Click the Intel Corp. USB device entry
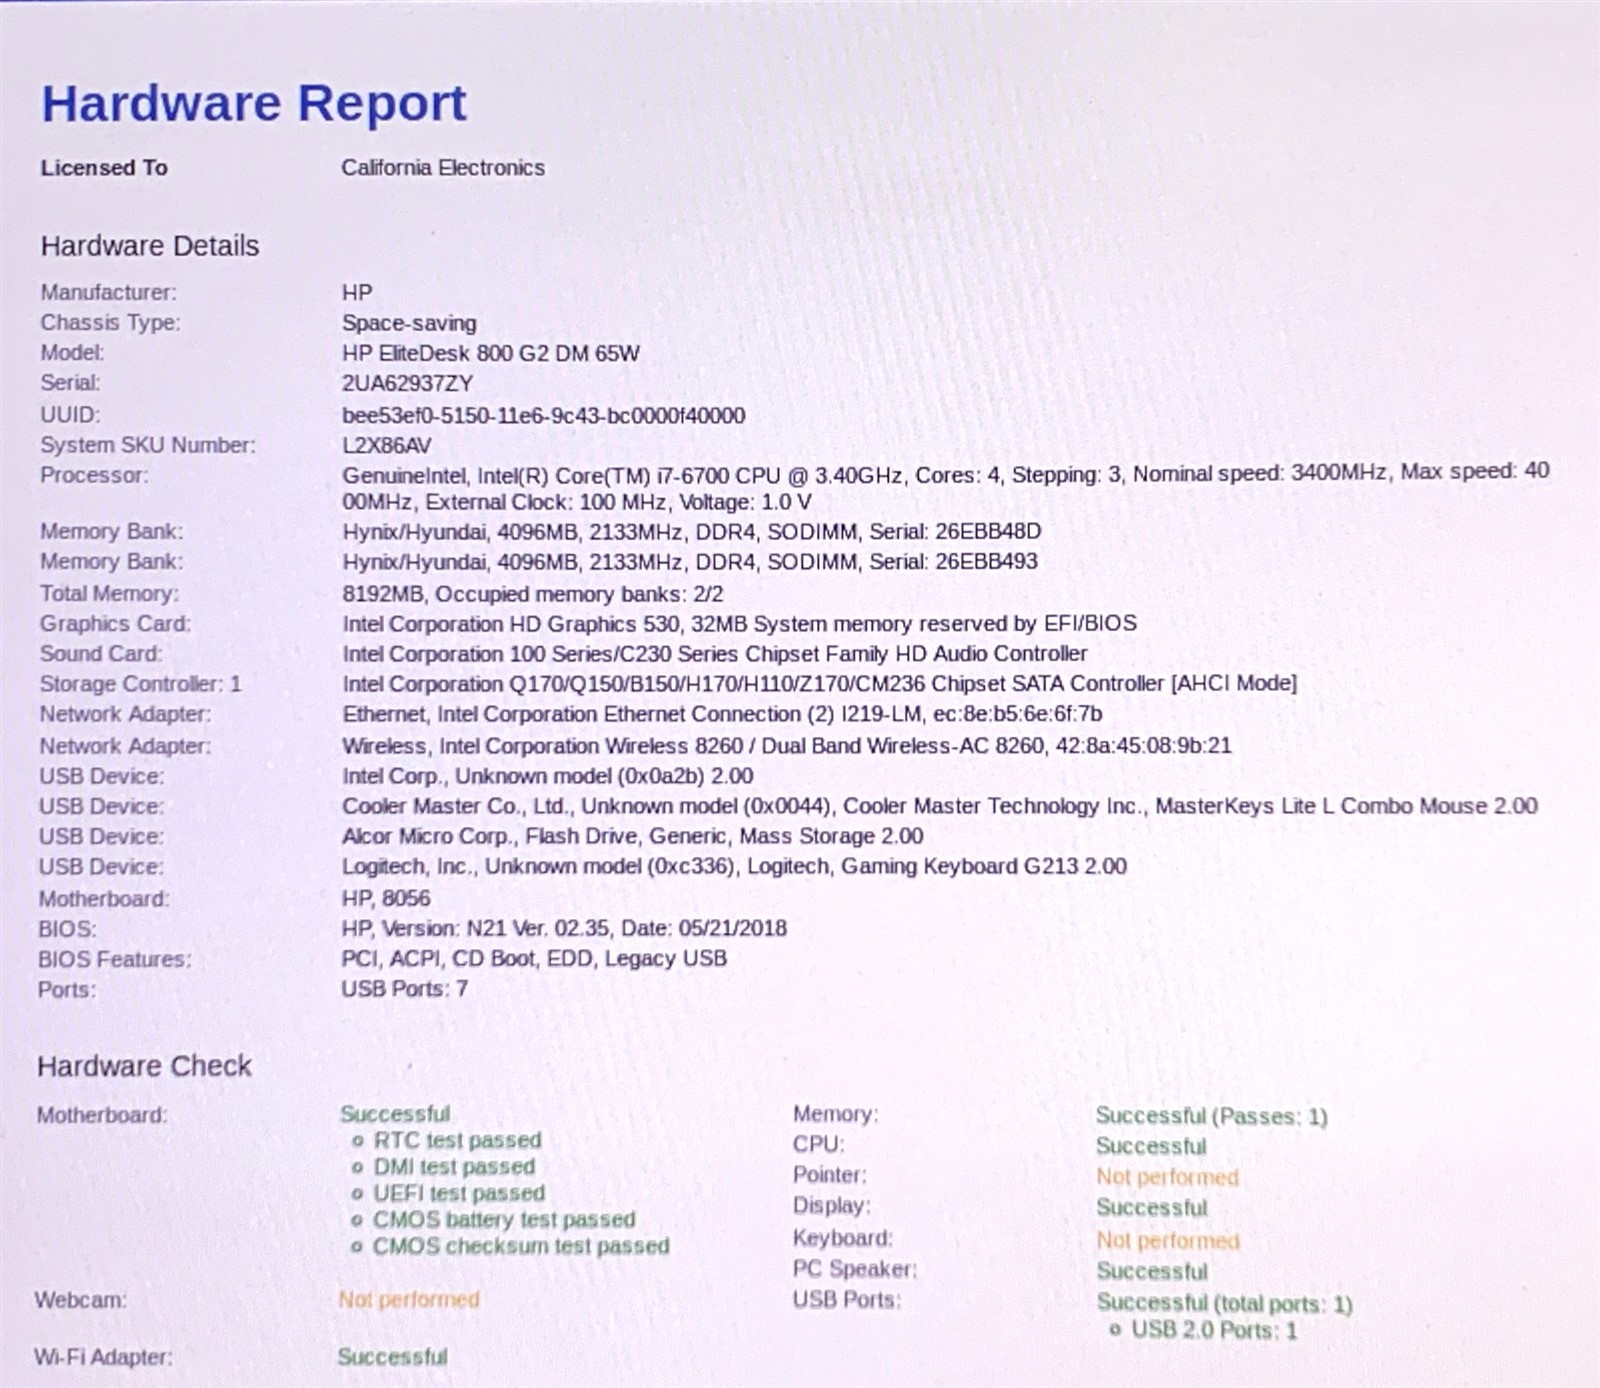Image resolution: width=1600 pixels, height=1388 pixels. 548,776
